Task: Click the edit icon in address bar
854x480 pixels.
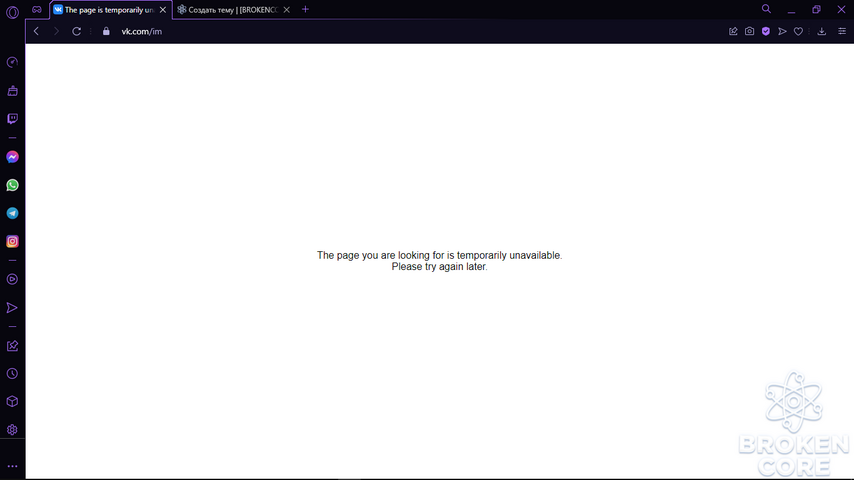Action: pos(733,31)
